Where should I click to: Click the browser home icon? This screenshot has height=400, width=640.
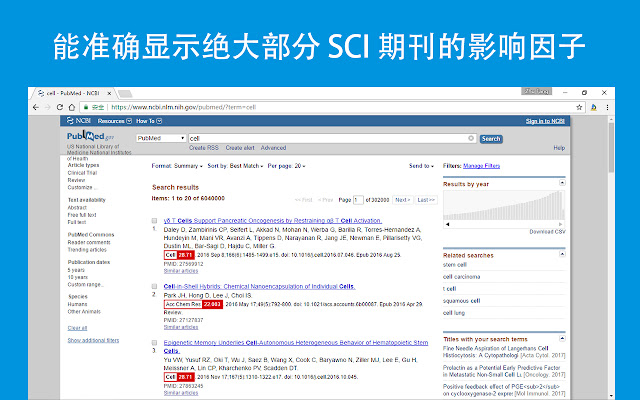click(72, 107)
